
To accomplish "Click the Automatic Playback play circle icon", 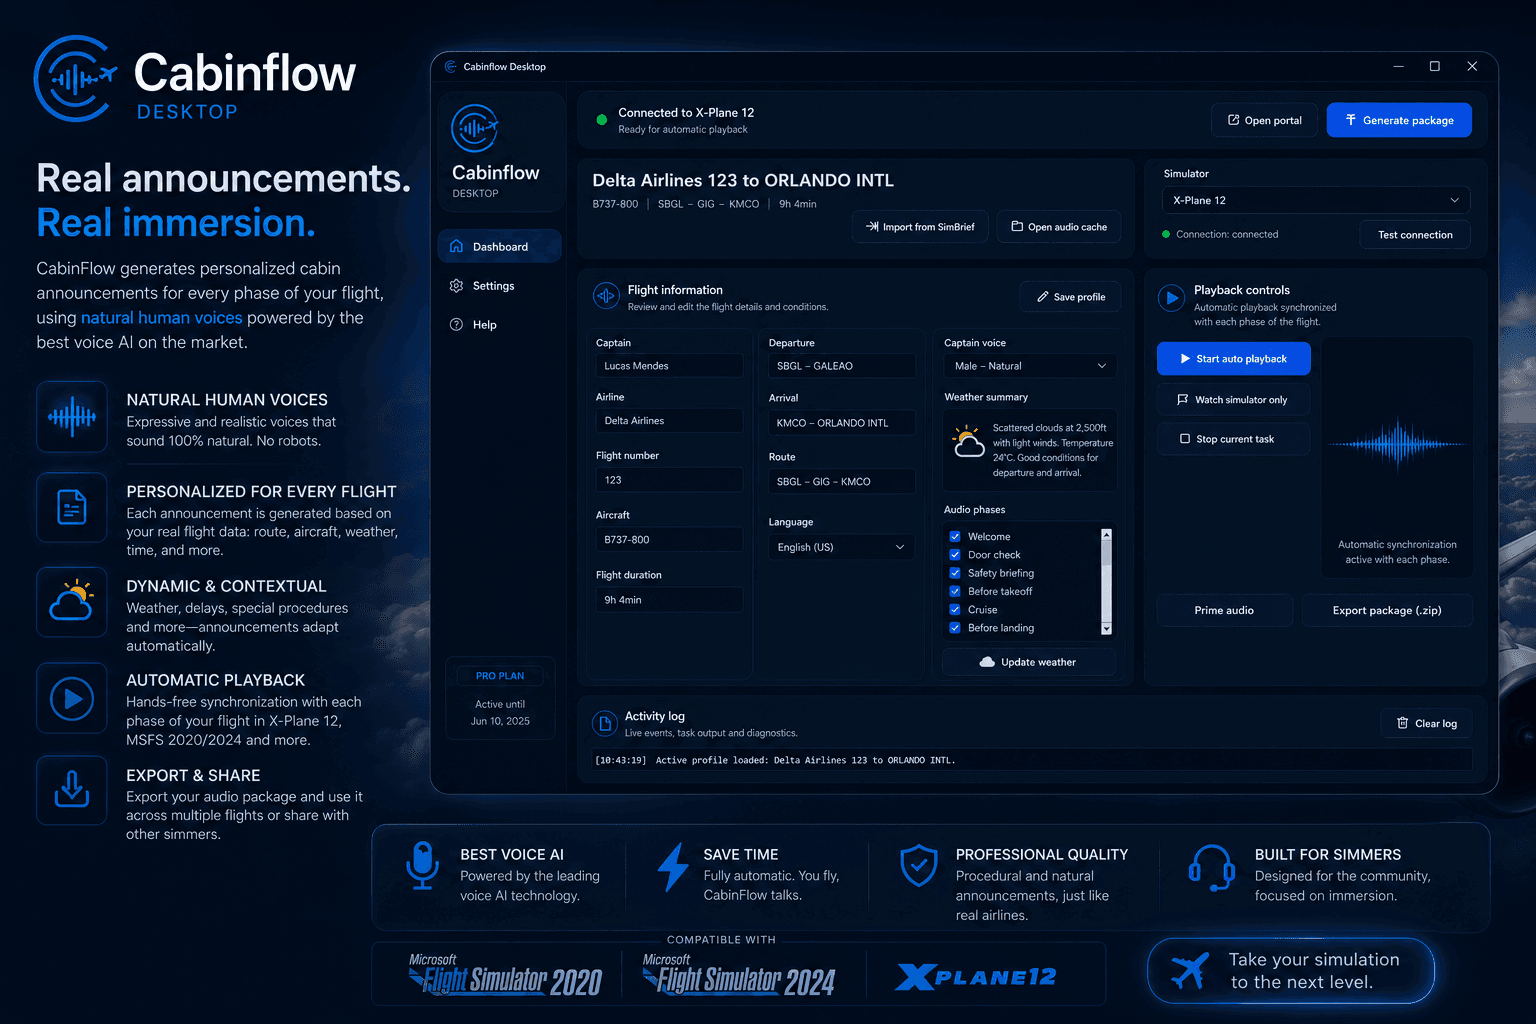I will (x=72, y=698).
